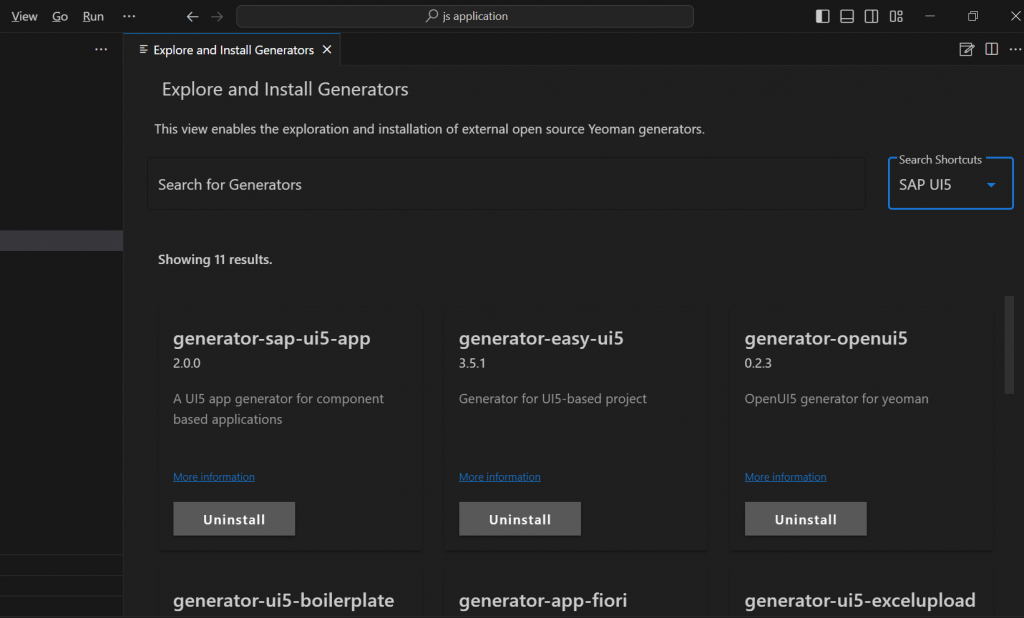Open the editor more actions menu
This screenshot has height=618, width=1024.
(1015, 49)
